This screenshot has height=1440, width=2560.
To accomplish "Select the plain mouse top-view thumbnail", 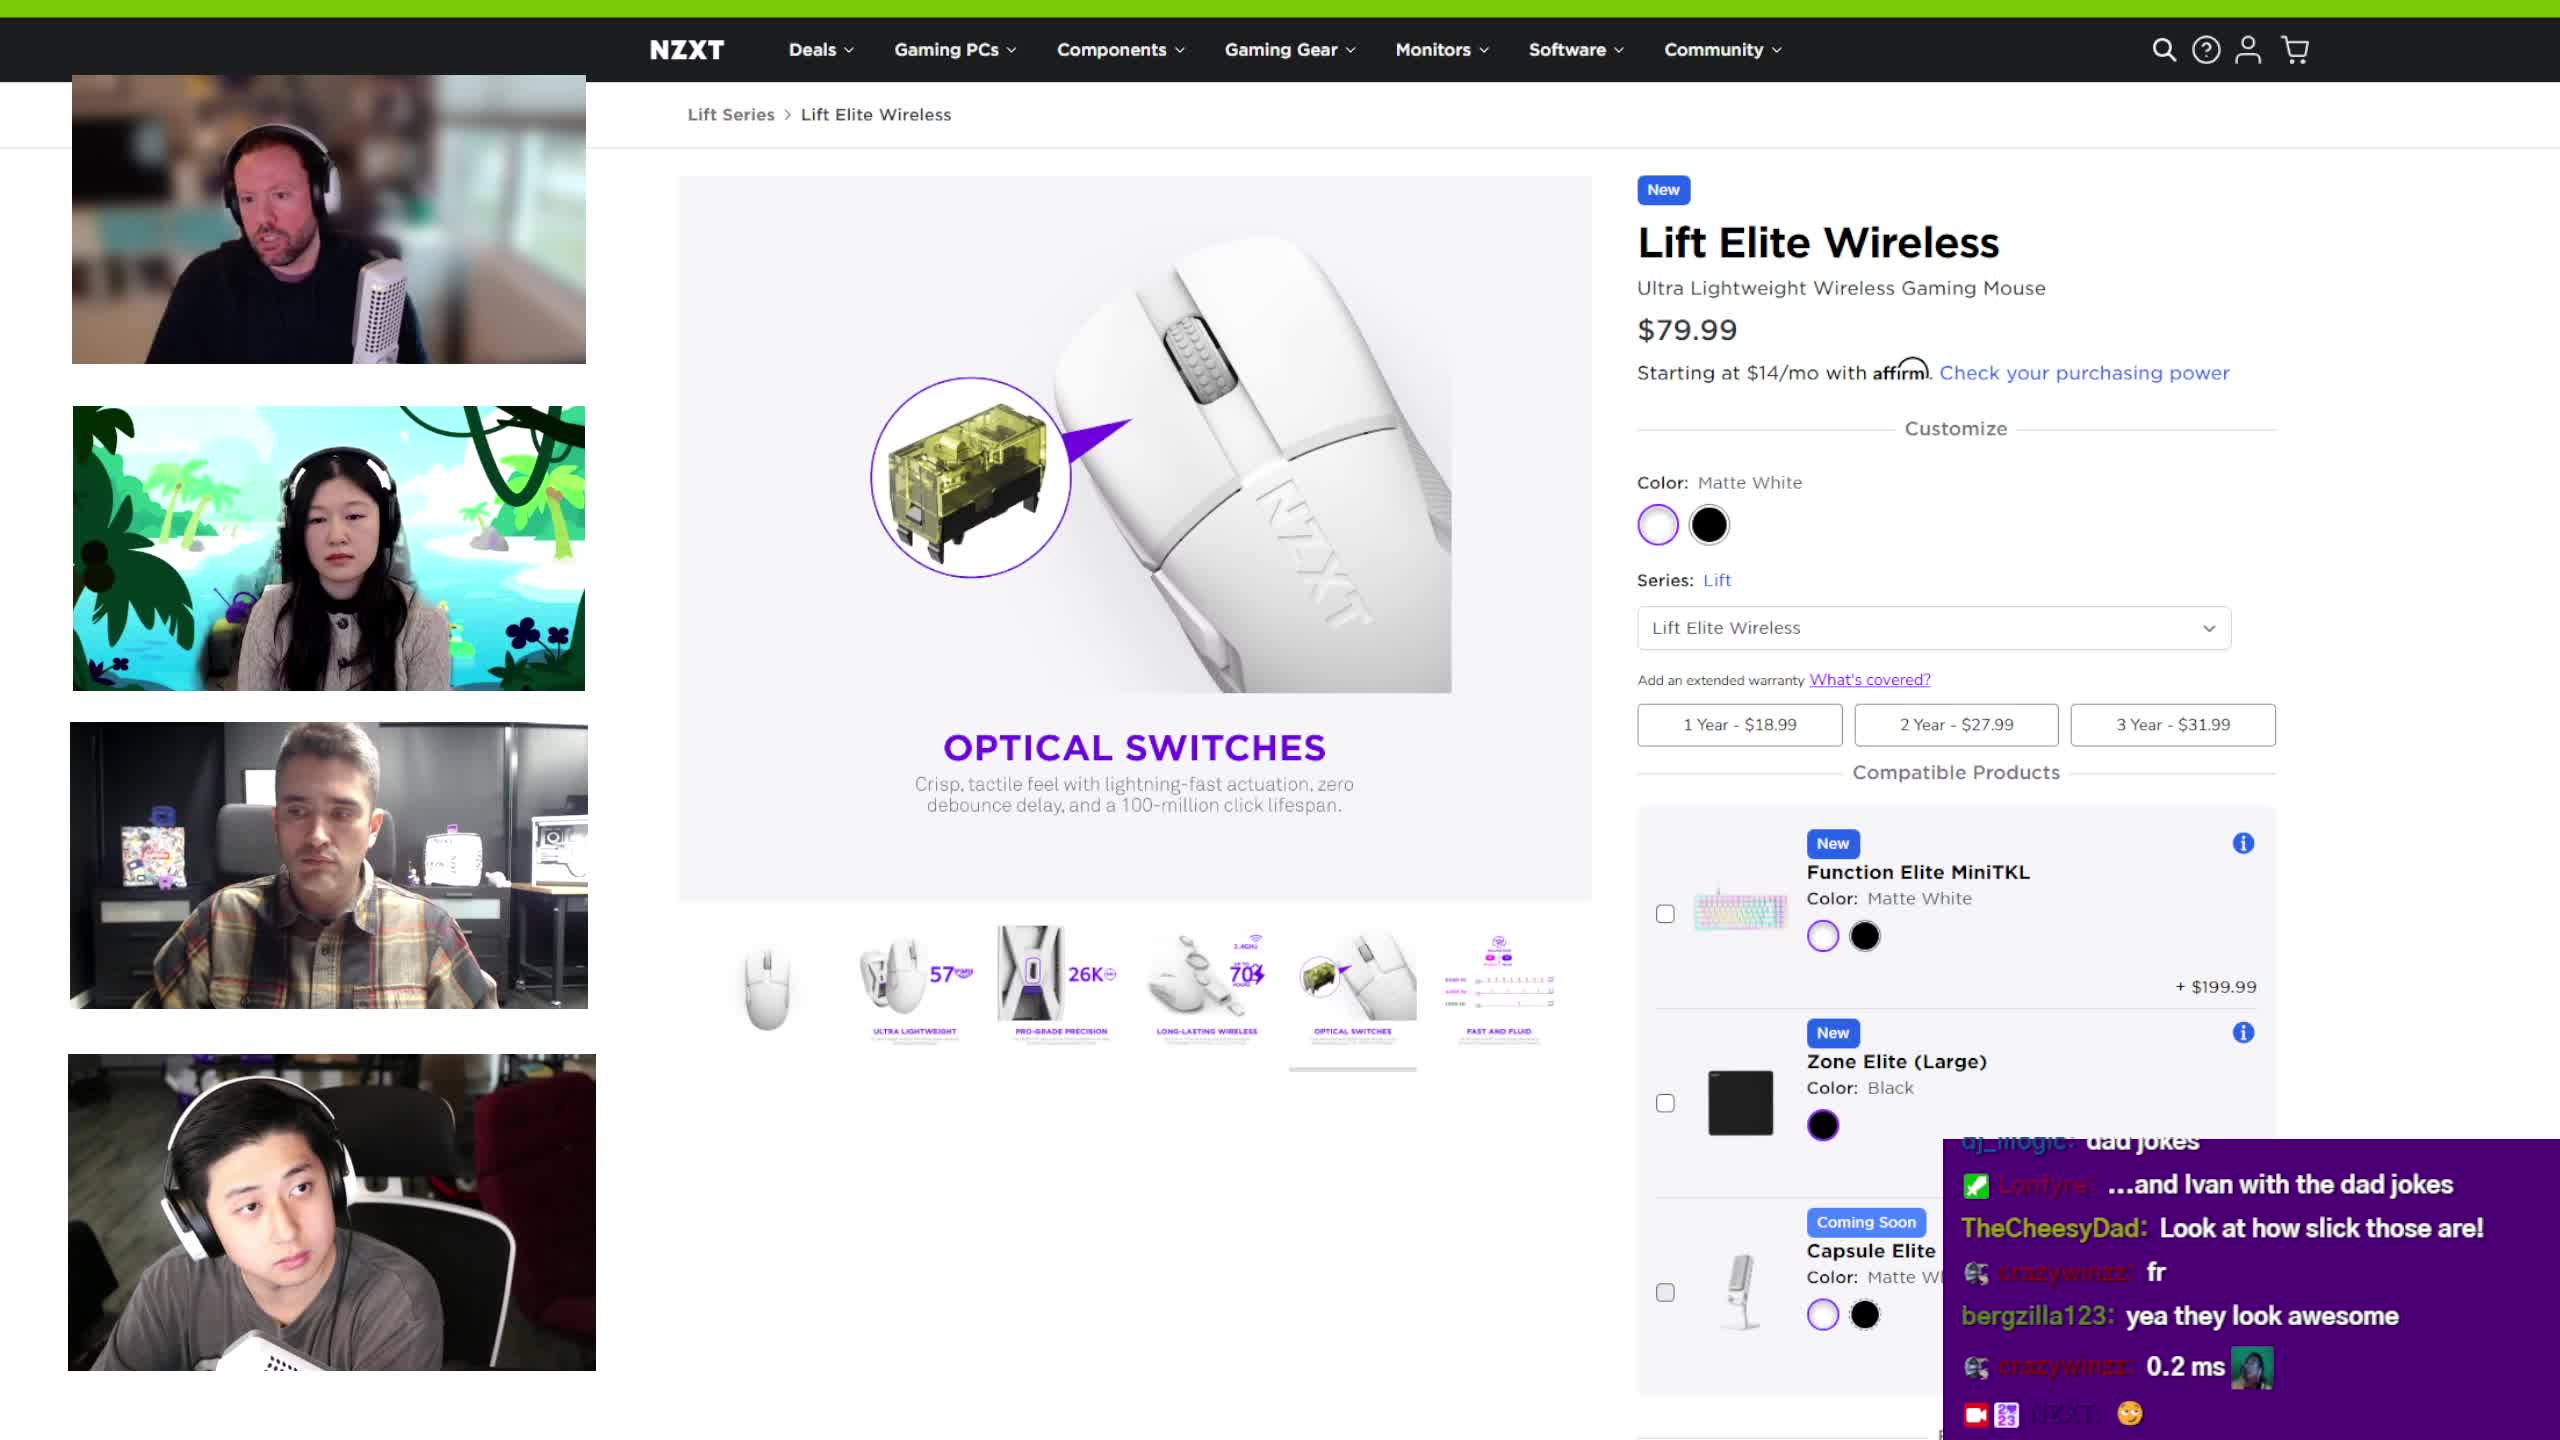I will [768, 987].
